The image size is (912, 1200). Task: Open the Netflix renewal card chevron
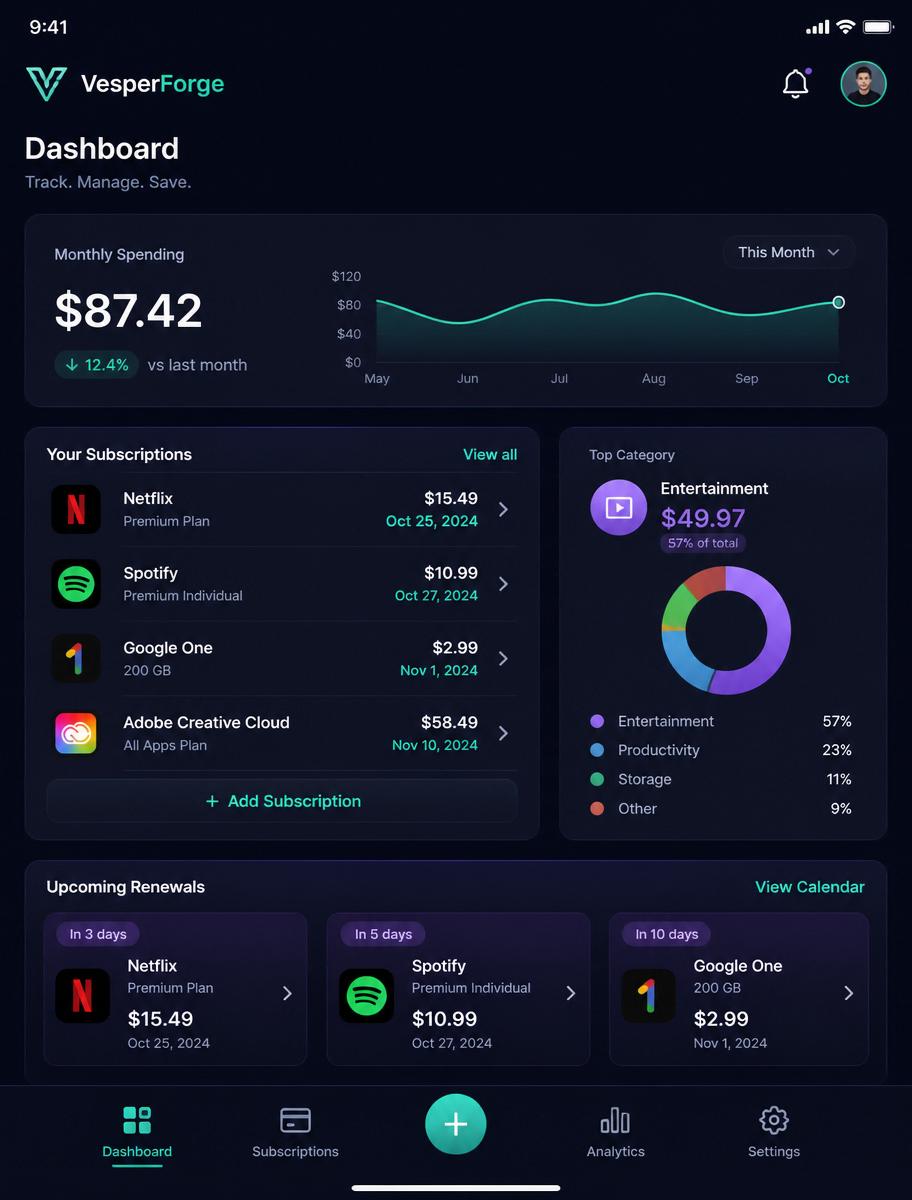[x=287, y=993]
